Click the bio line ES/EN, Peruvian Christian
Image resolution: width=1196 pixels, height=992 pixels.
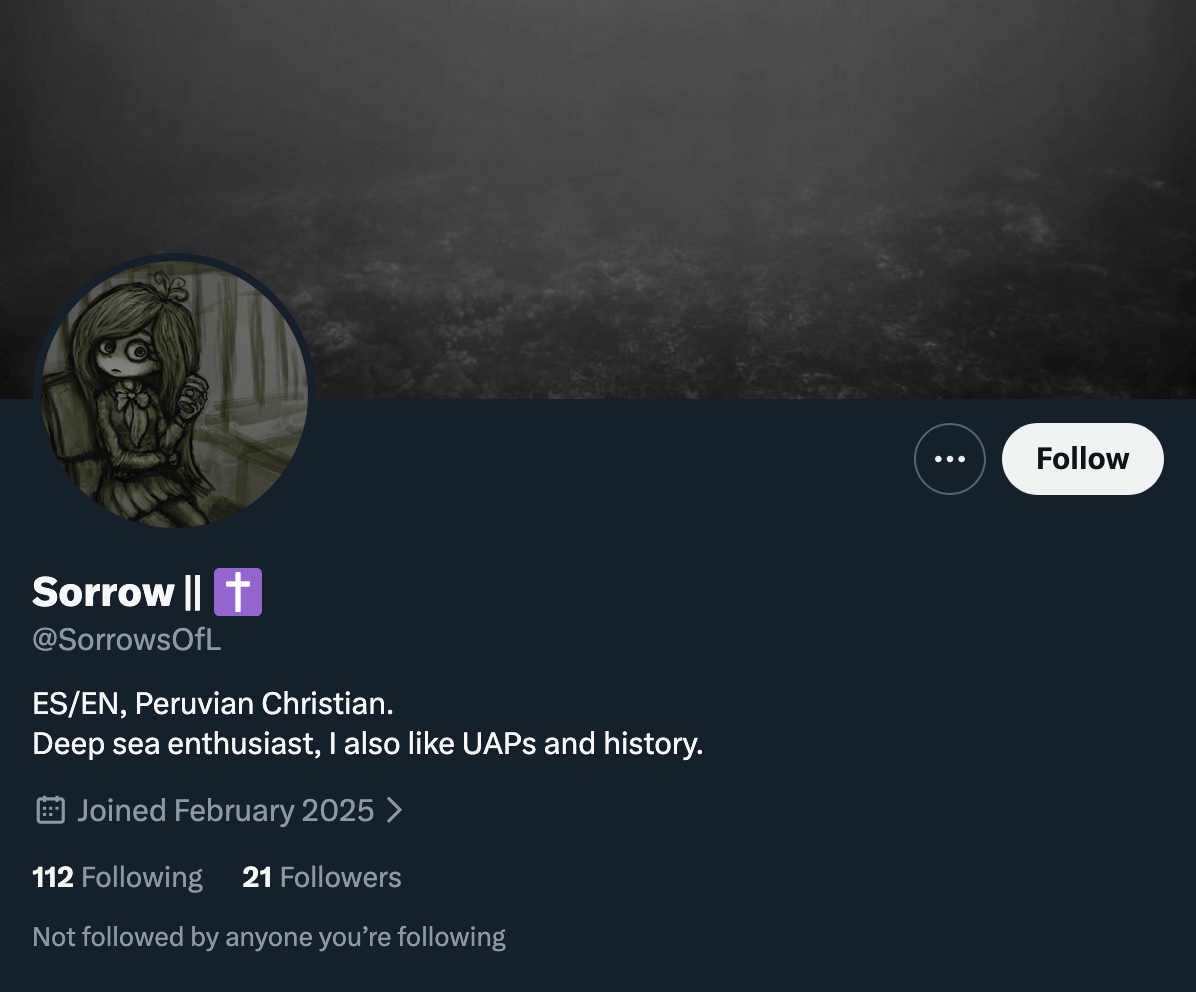[x=213, y=703]
